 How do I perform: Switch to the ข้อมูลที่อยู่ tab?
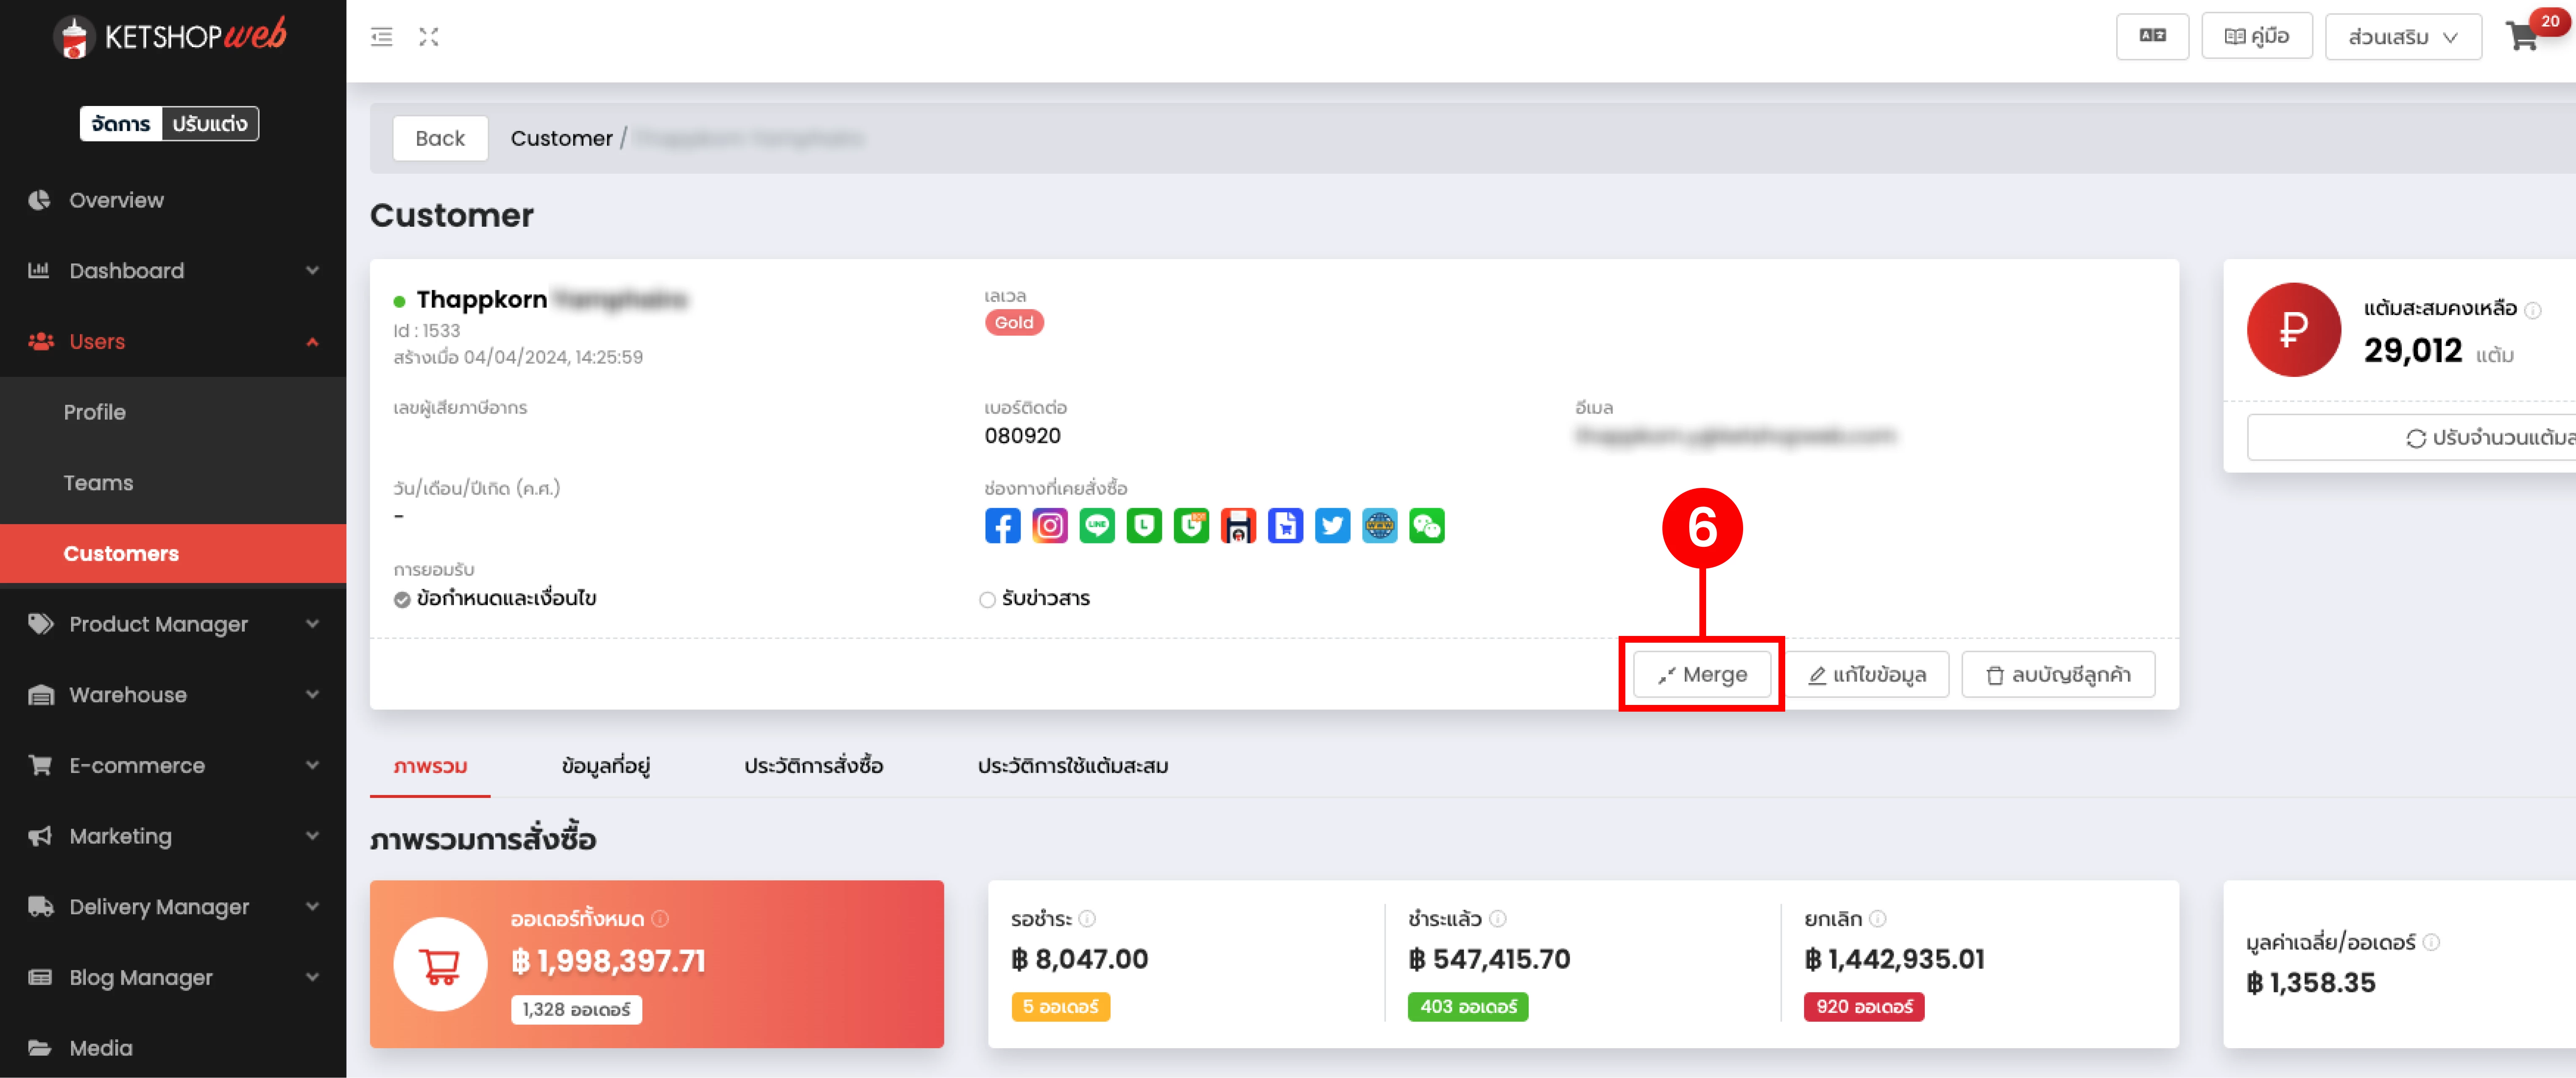pos(606,766)
